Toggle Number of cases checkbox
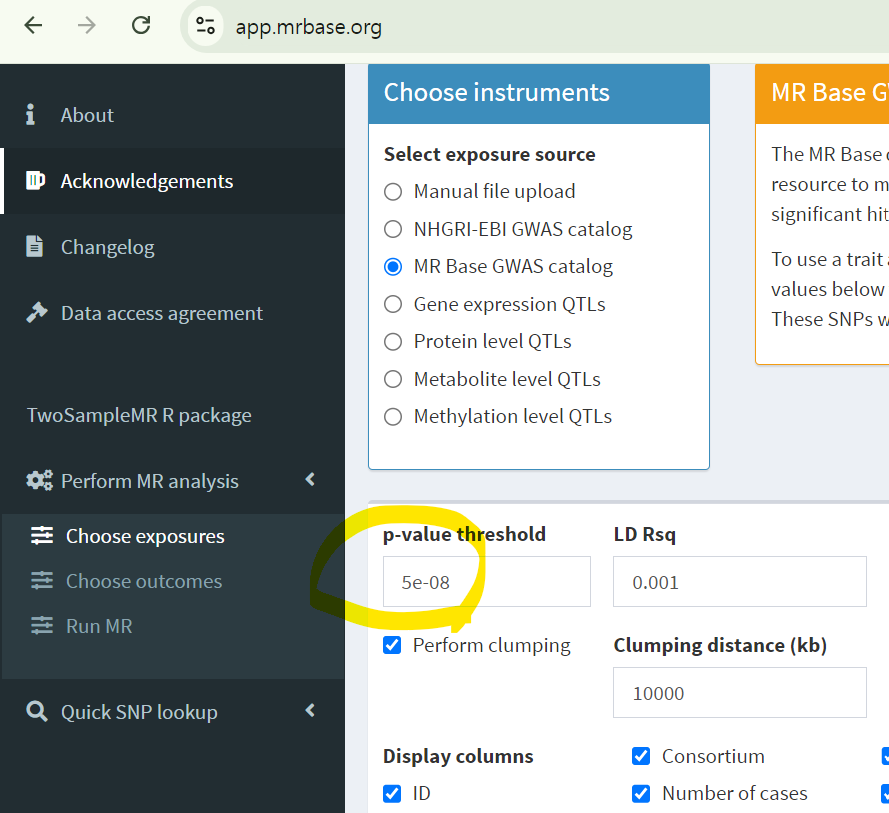The height and width of the screenshot is (813, 889). click(641, 794)
